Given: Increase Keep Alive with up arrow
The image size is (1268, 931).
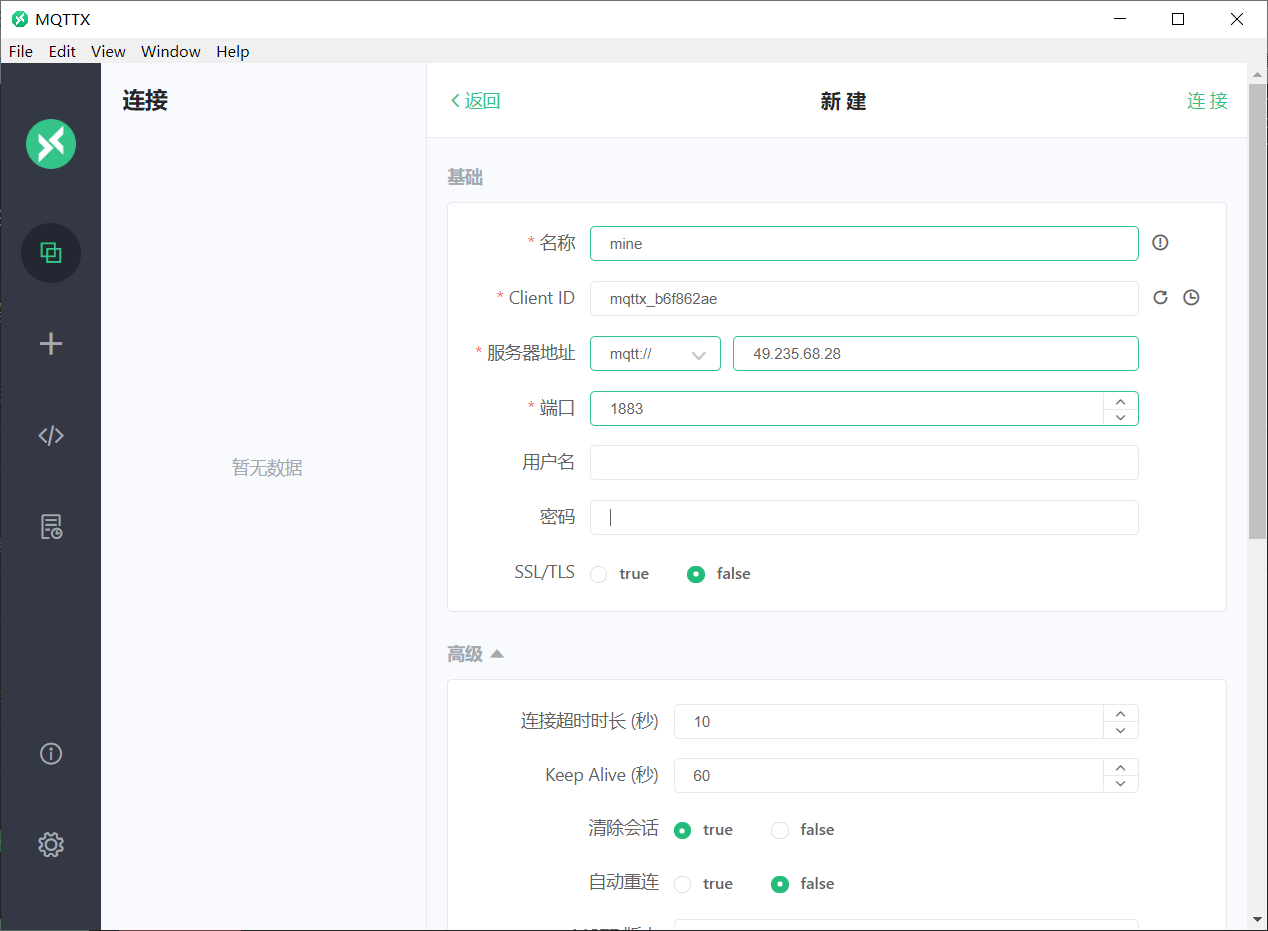Looking at the screenshot, I should point(1121,767).
